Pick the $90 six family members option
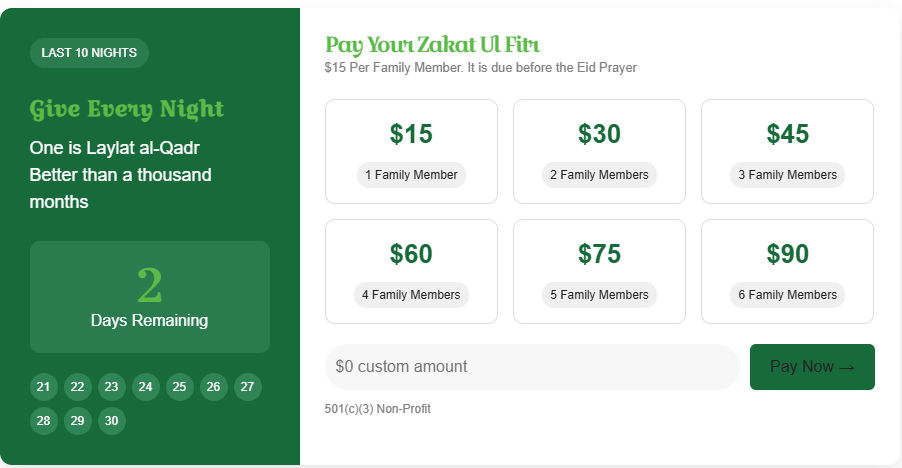Image resolution: width=902 pixels, height=468 pixels. pyautogui.click(x=787, y=271)
